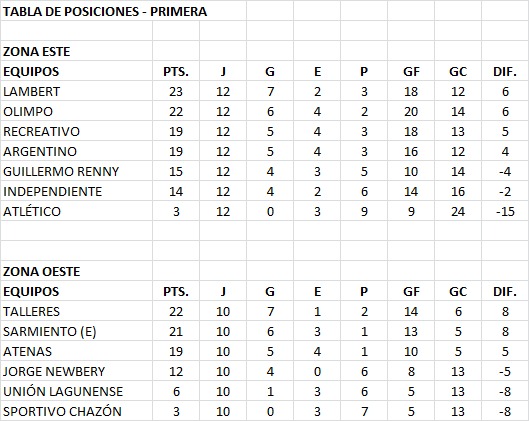The height and width of the screenshot is (421, 529).
Task: Click the Zona Oeste DIF. header cell
Action: [x=505, y=291]
